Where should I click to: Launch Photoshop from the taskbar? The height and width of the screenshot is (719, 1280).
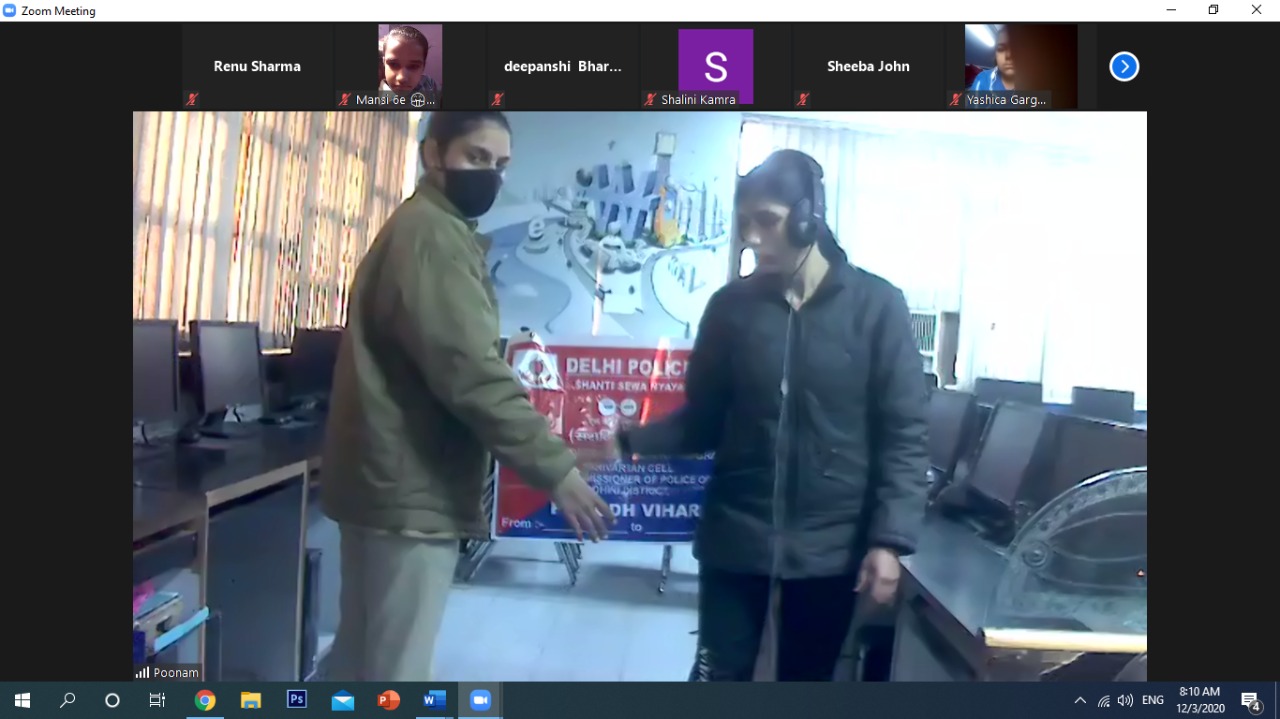297,700
